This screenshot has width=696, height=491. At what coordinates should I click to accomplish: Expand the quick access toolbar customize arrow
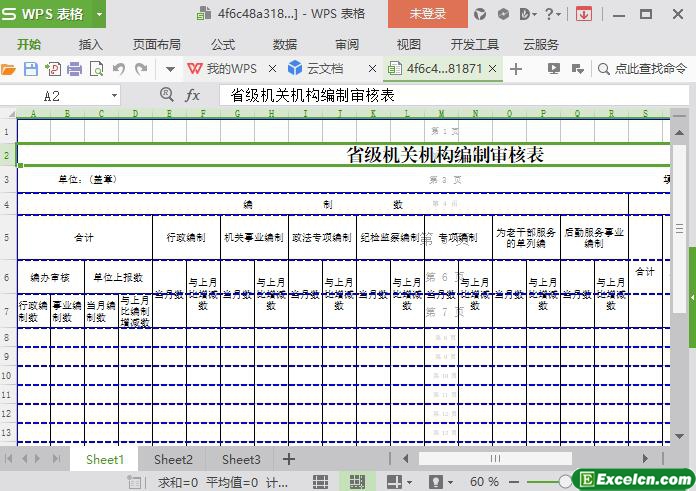[x=170, y=69]
